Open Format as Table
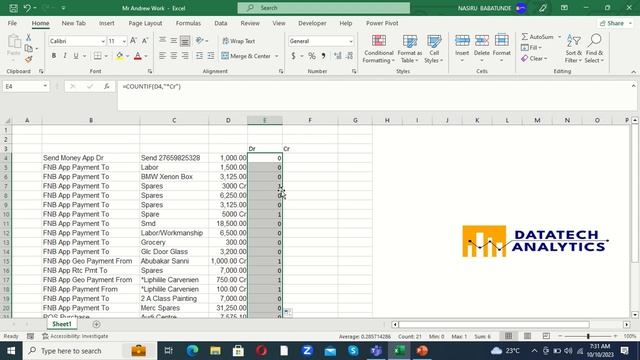This screenshot has width=640, height=360. pos(409,49)
